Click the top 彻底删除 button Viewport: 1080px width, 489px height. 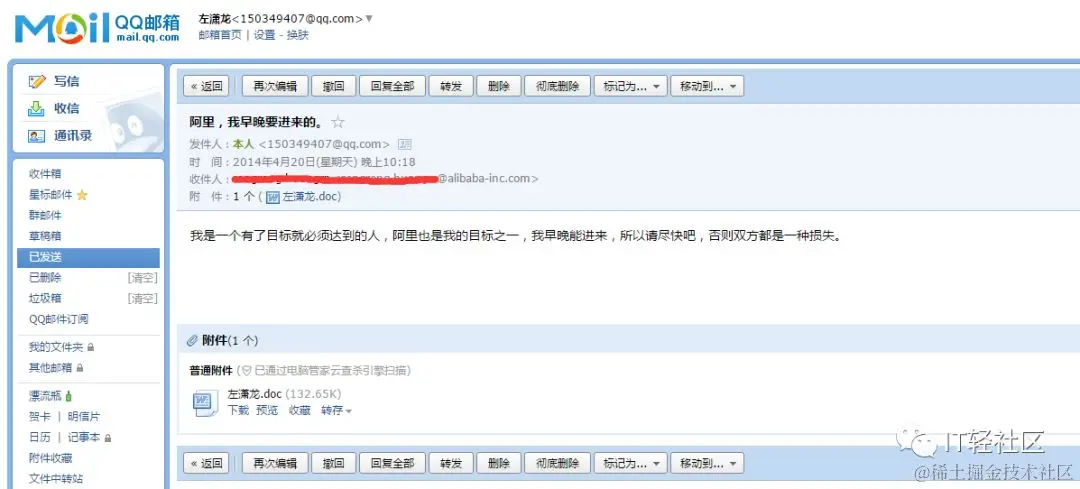point(557,86)
